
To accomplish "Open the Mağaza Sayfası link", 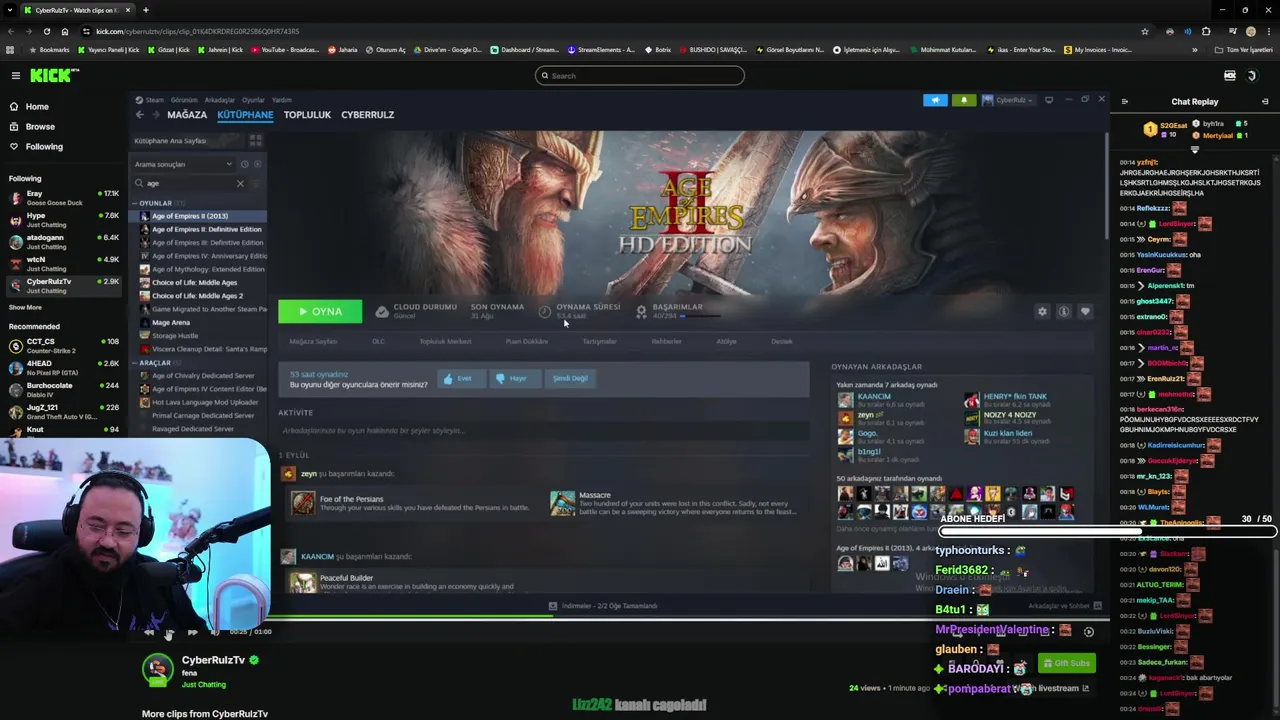I will [313, 341].
